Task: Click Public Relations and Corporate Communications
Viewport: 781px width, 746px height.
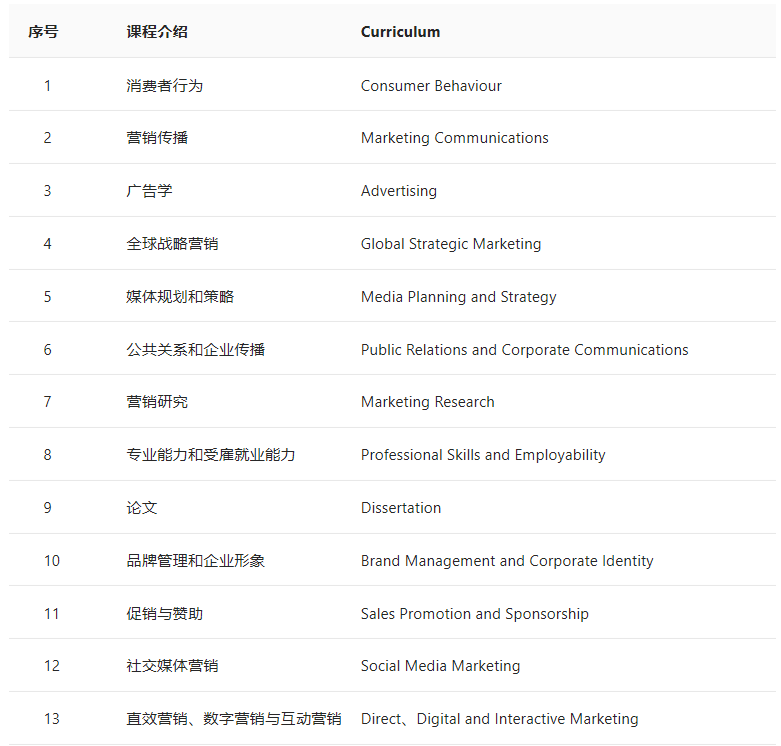Action: click(524, 350)
